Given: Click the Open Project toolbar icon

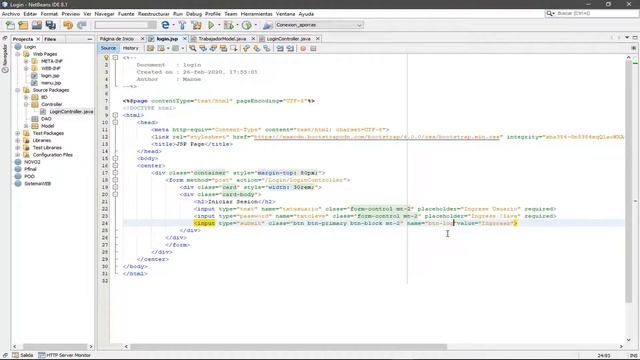Looking at the screenshot, I should [x=37, y=25].
